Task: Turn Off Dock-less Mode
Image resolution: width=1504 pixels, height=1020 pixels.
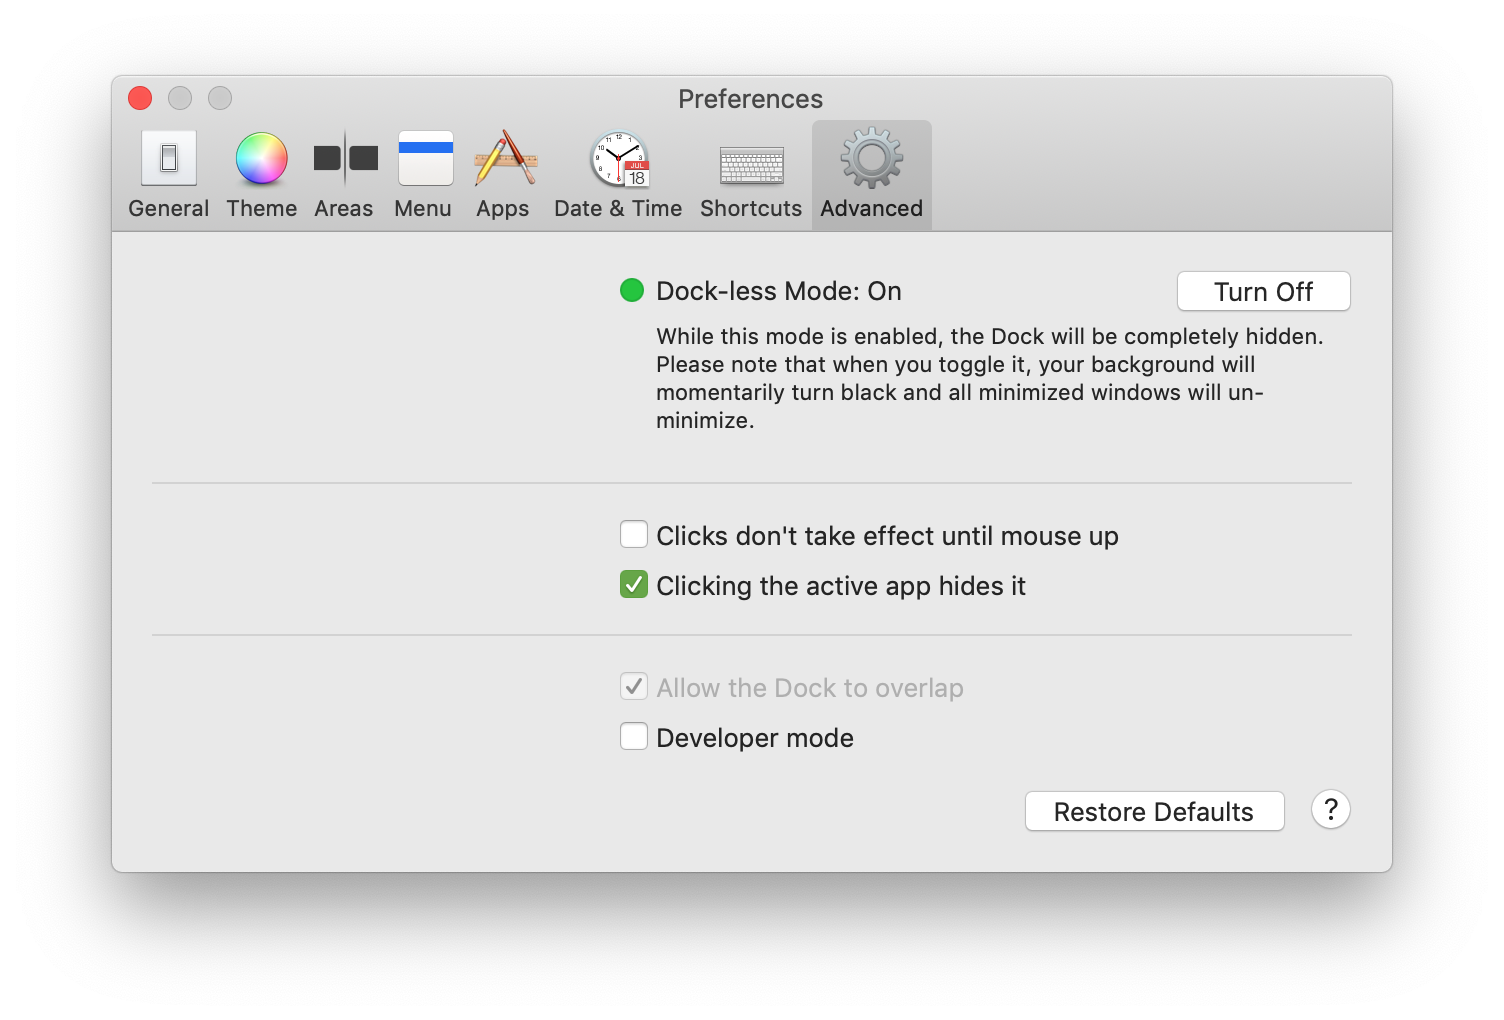Action: pyautogui.click(x=1263, y=291)
